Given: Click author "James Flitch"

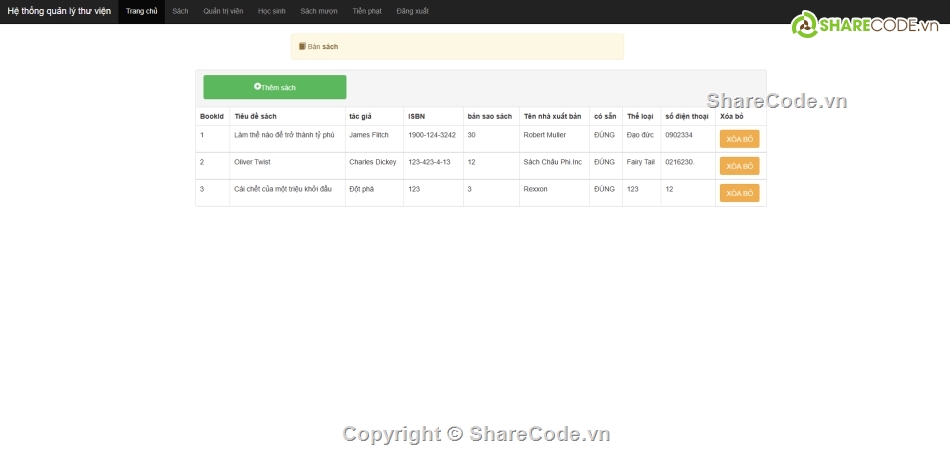Looking at the screenshot, I should [369, 135].
